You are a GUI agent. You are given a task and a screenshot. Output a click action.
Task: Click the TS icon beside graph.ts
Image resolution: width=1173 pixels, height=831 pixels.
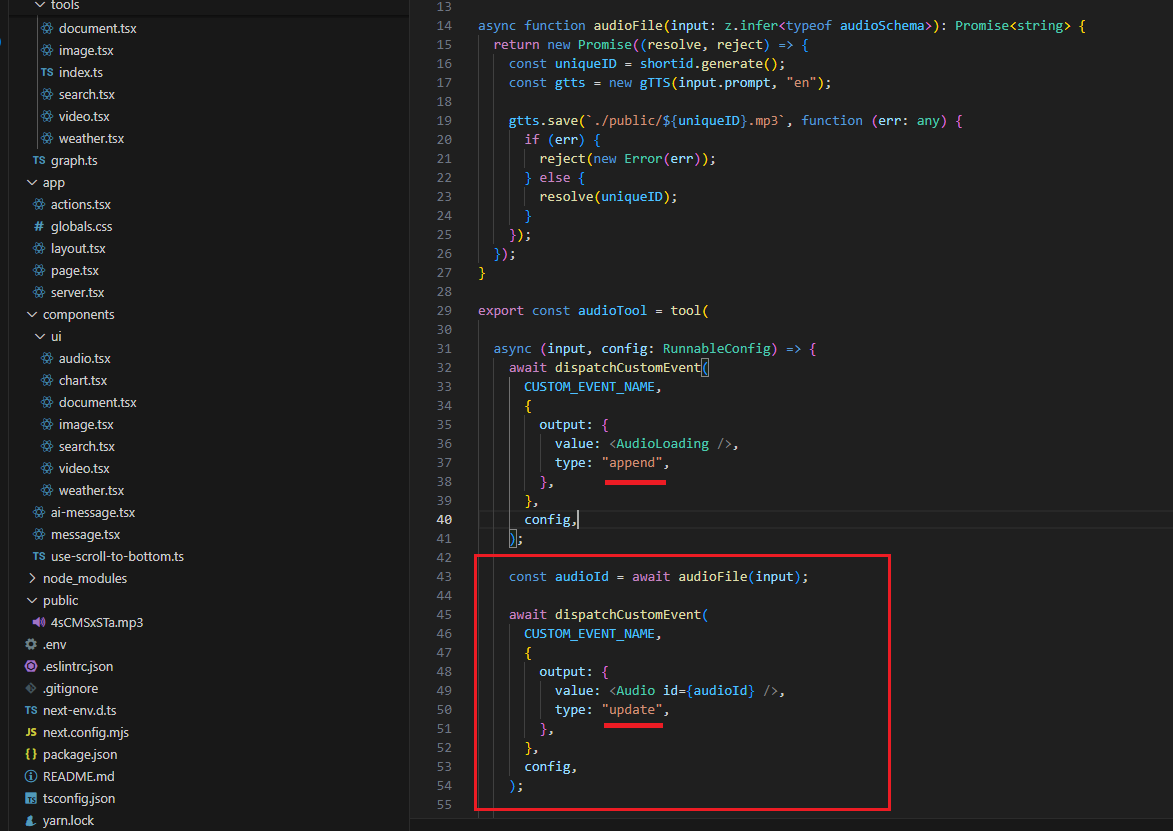[x=39, y=161]
